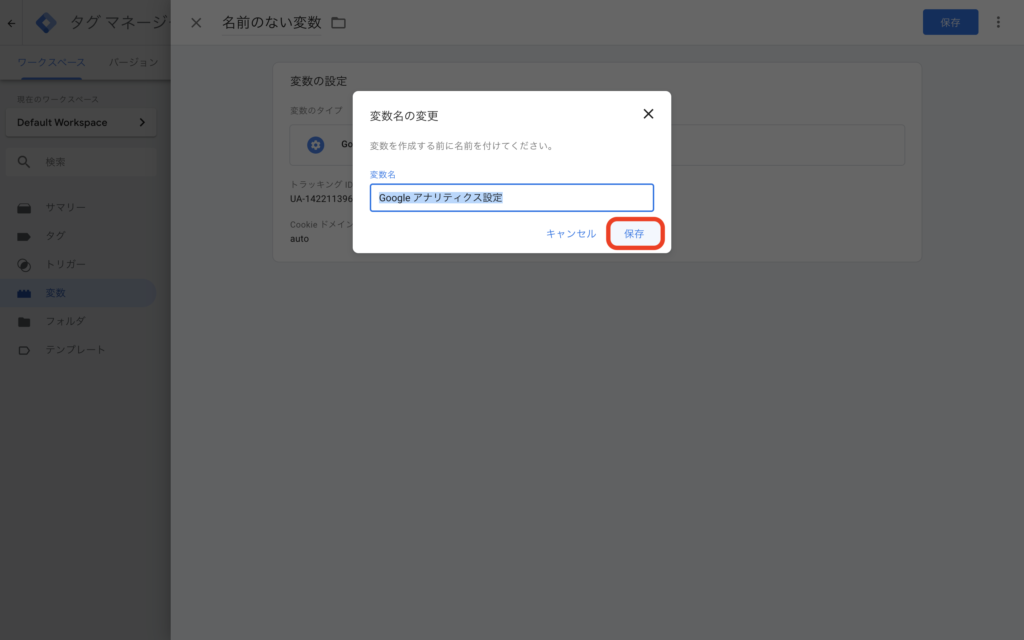
Task: Click the Tag Manager diamond logo
Action: 46,23
